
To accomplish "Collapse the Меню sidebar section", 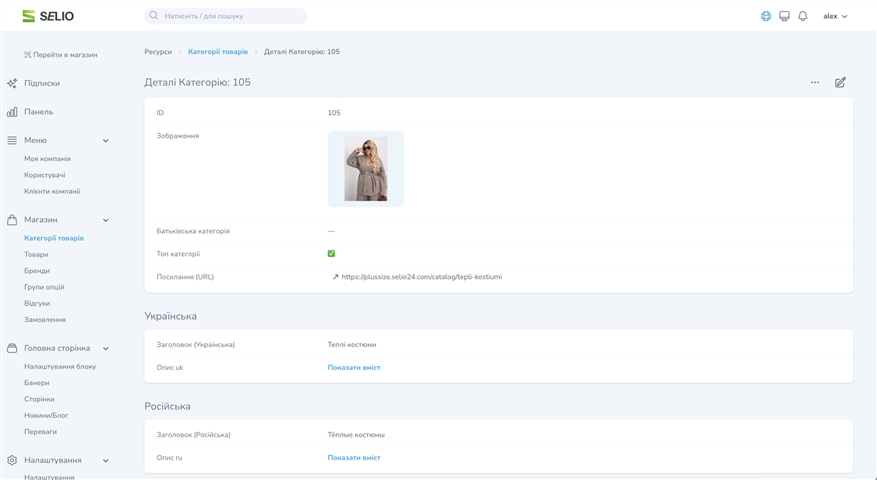I will 106,141.
